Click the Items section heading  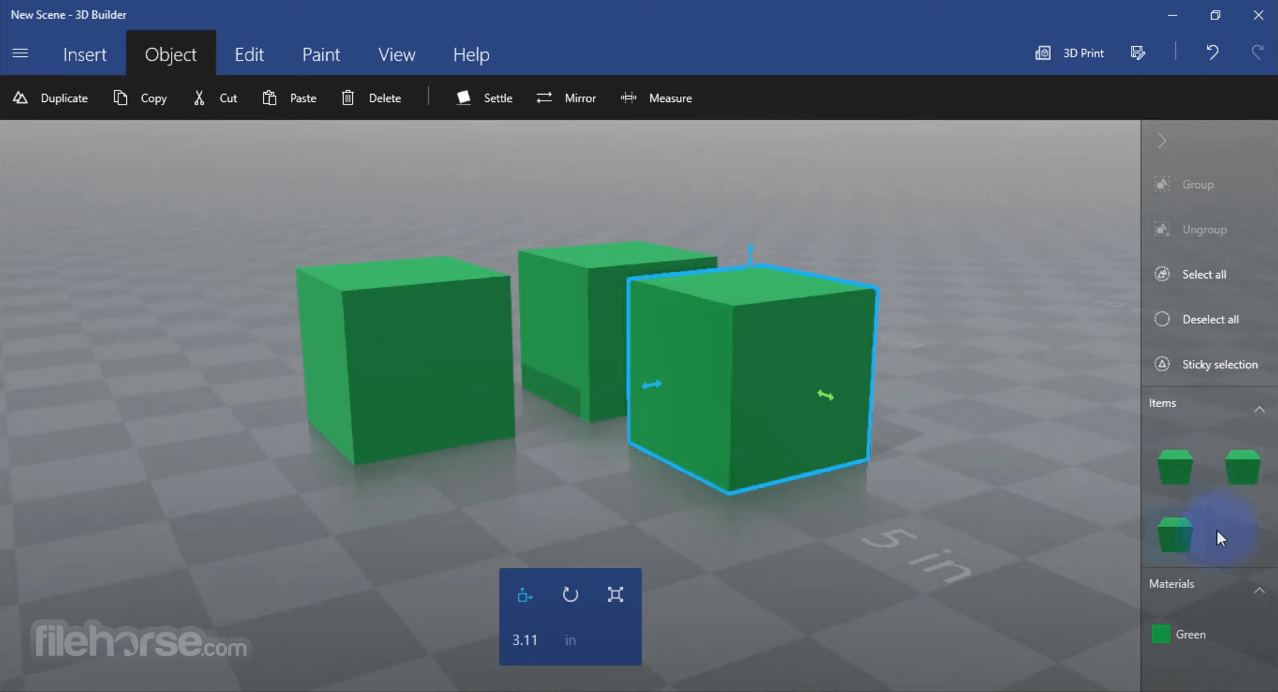coord(1162,403)
